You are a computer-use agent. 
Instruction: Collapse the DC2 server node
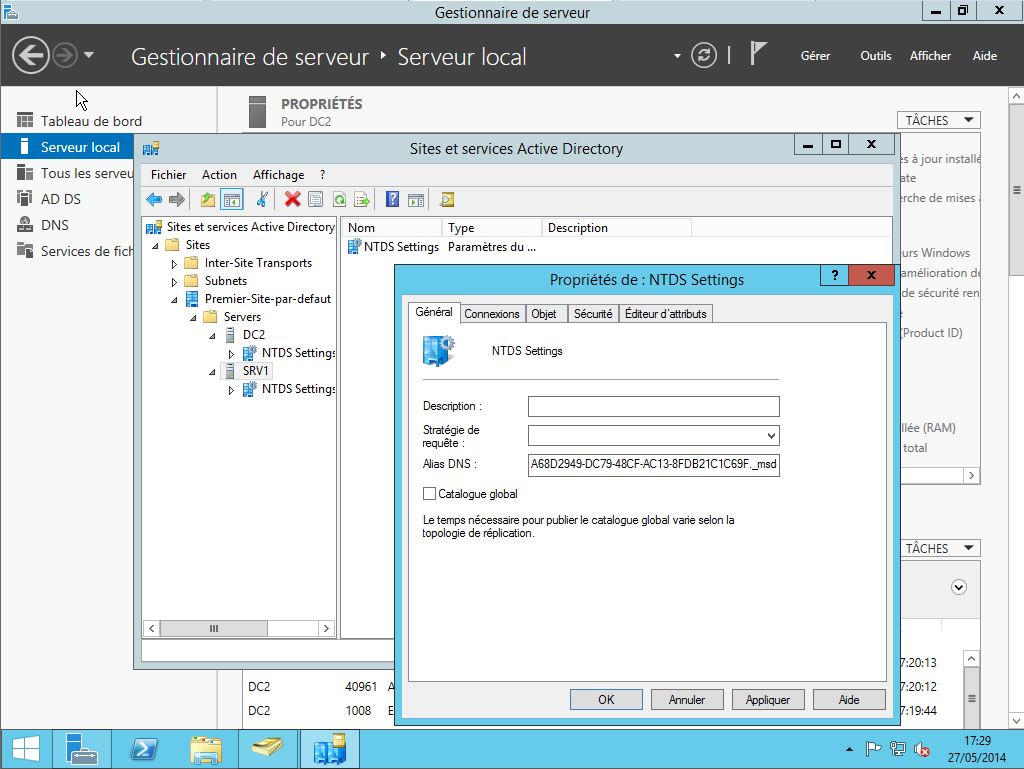click(x=212, y=336)
